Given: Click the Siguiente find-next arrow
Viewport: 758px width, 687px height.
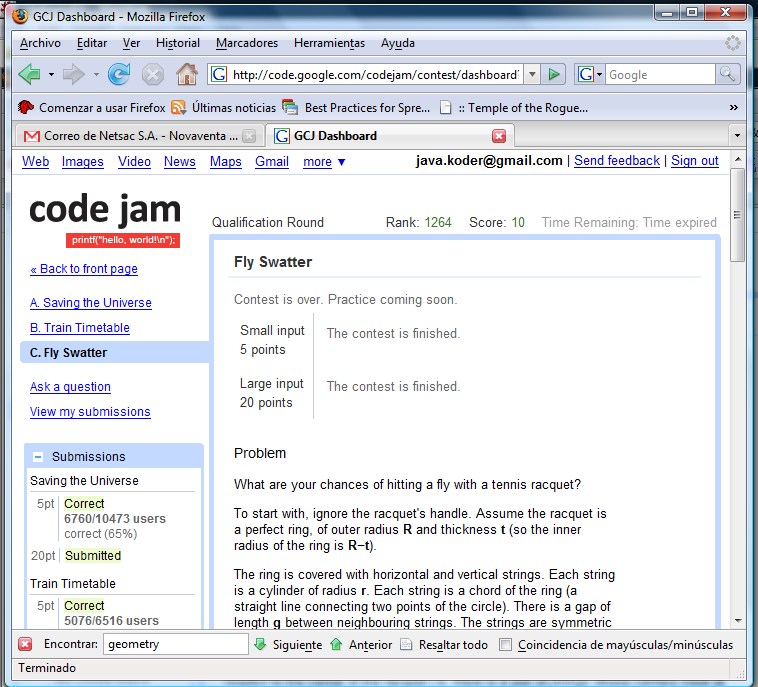Looking at the screenshot, I should click(x=260, y=645).
